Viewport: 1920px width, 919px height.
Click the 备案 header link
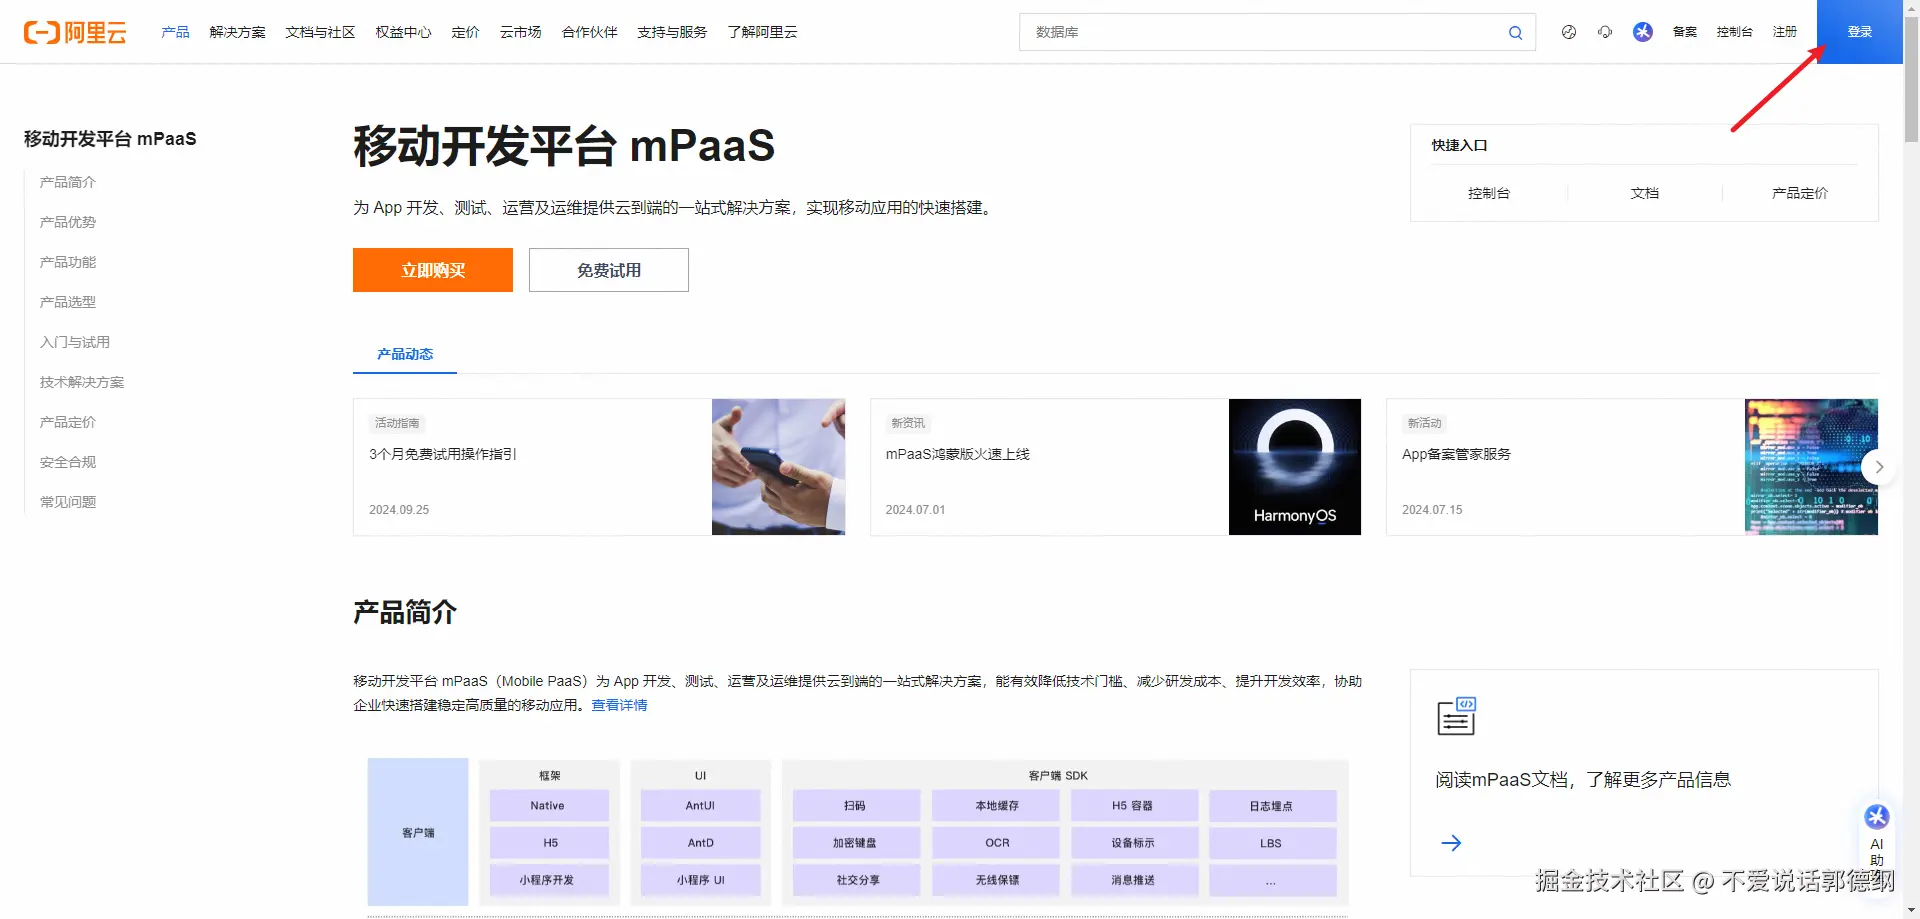[x=1684, y=32]
